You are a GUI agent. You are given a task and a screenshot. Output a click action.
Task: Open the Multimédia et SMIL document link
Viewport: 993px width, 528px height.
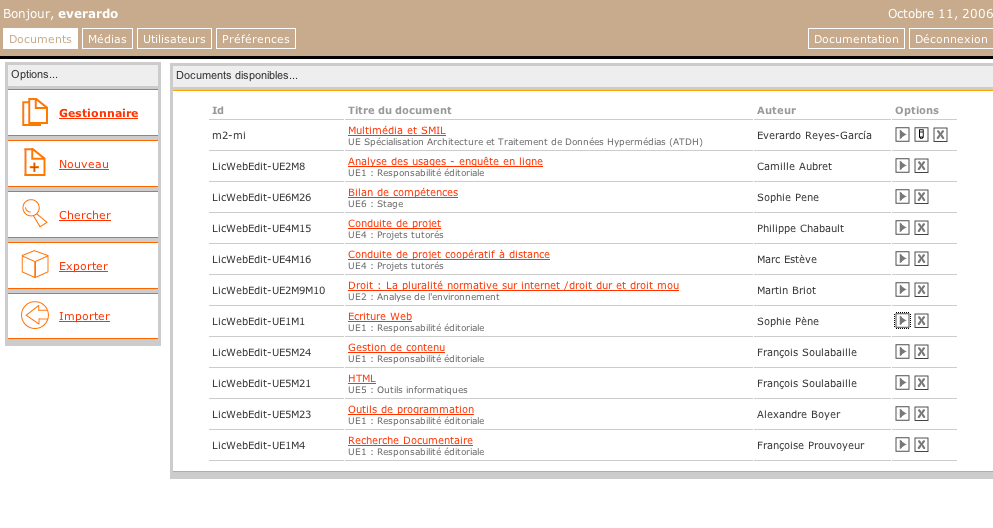397,130
